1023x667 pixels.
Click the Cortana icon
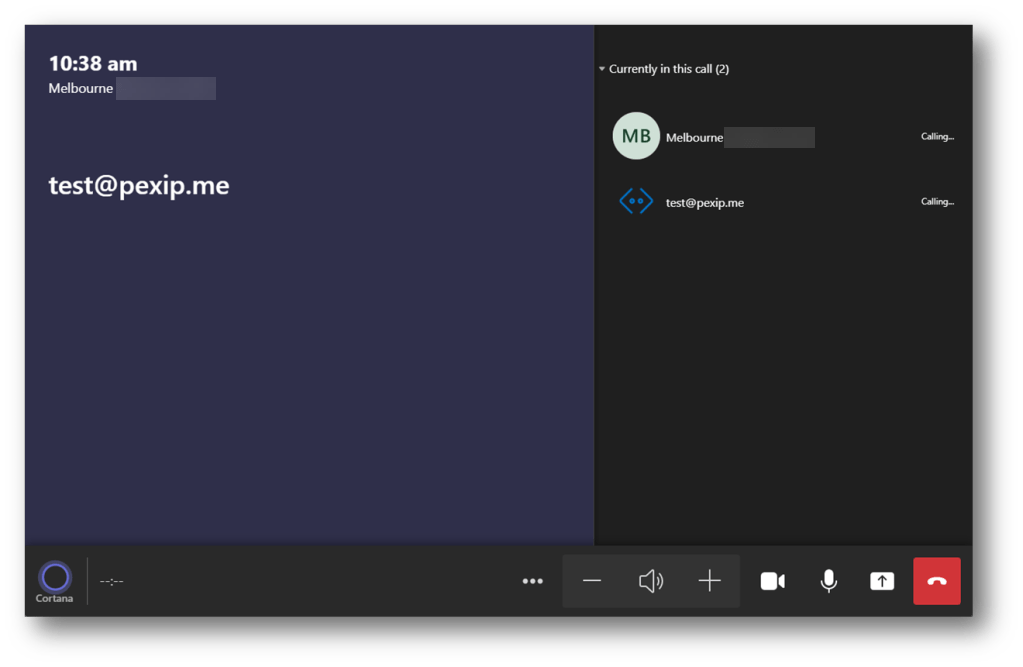point(55,577)
